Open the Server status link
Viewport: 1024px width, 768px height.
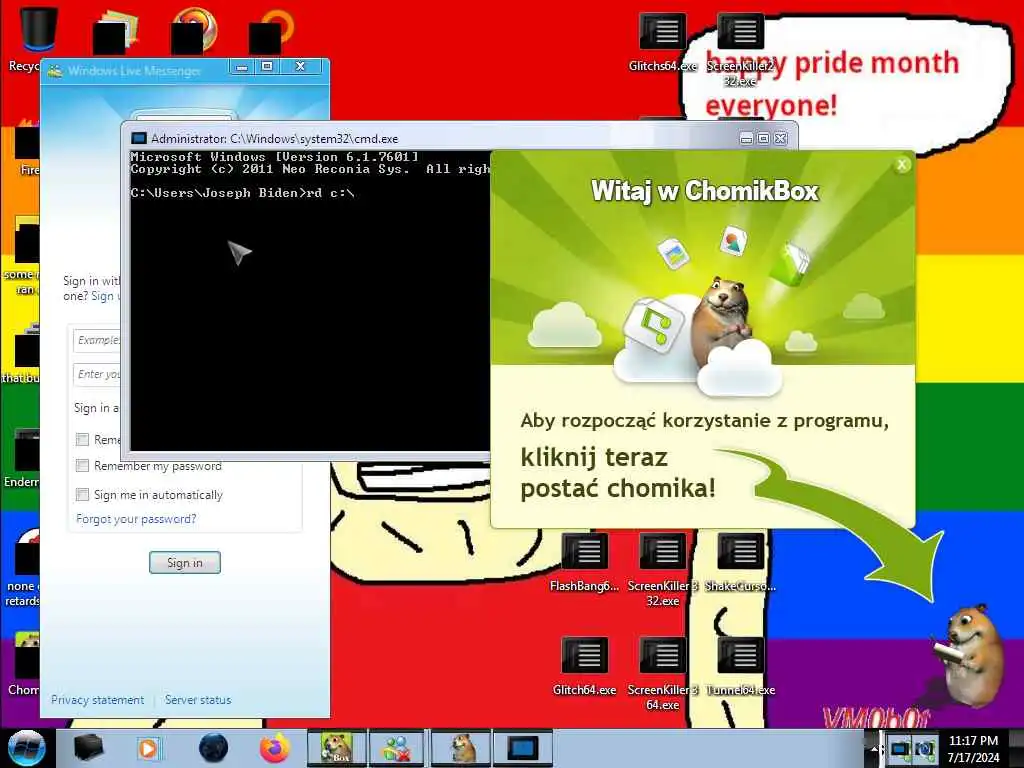click(x=198, y=699)
